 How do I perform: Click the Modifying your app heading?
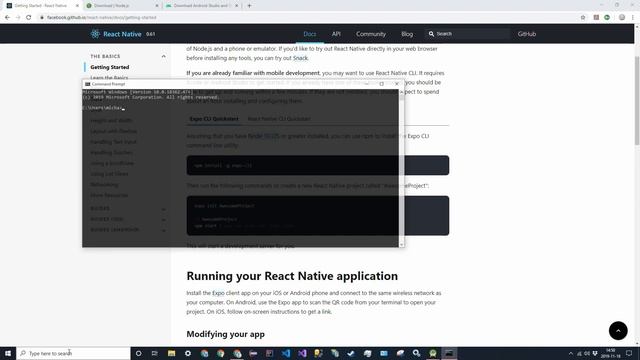[225, 334]
